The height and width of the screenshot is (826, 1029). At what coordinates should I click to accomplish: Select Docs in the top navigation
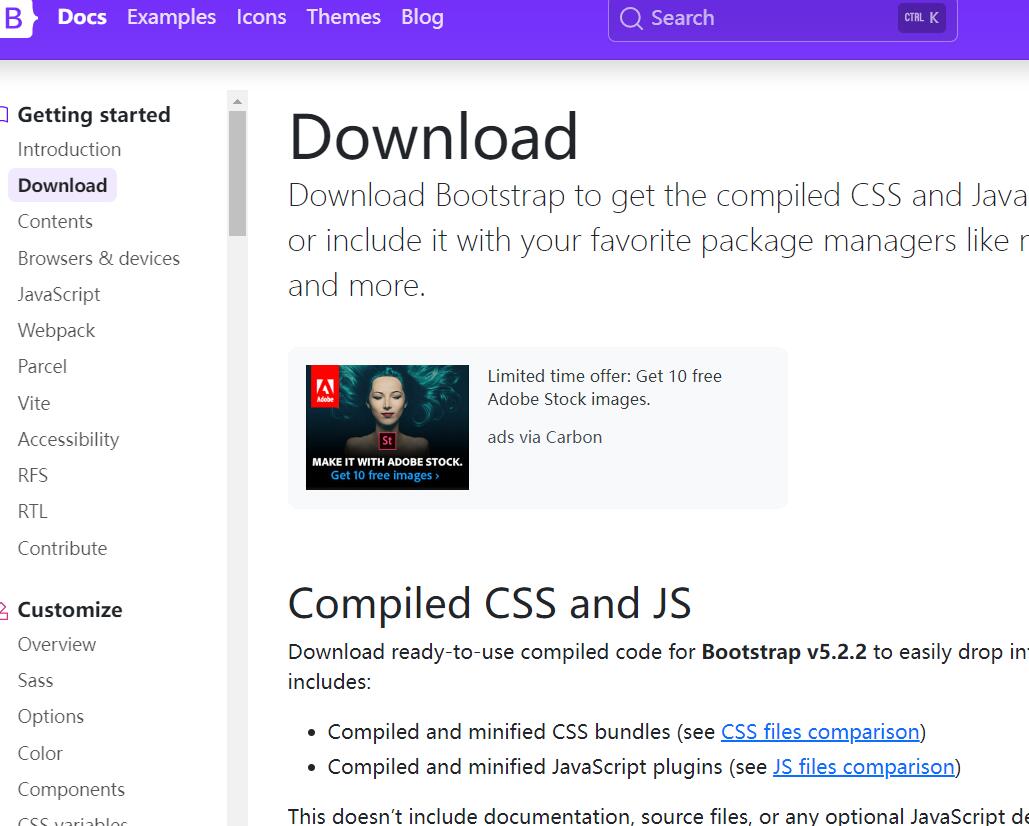point(81,17)
